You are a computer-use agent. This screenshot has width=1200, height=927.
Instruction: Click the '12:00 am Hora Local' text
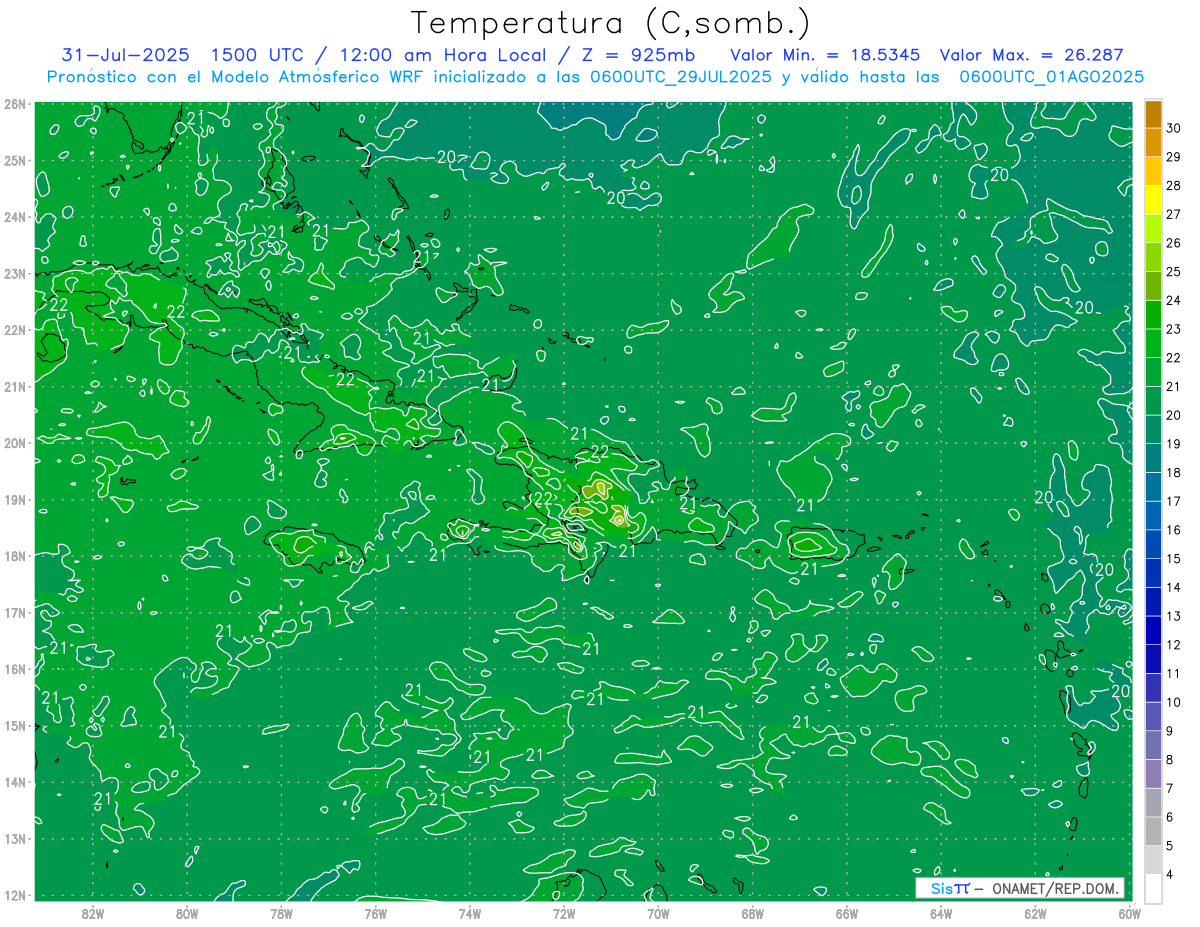point(441,56)
